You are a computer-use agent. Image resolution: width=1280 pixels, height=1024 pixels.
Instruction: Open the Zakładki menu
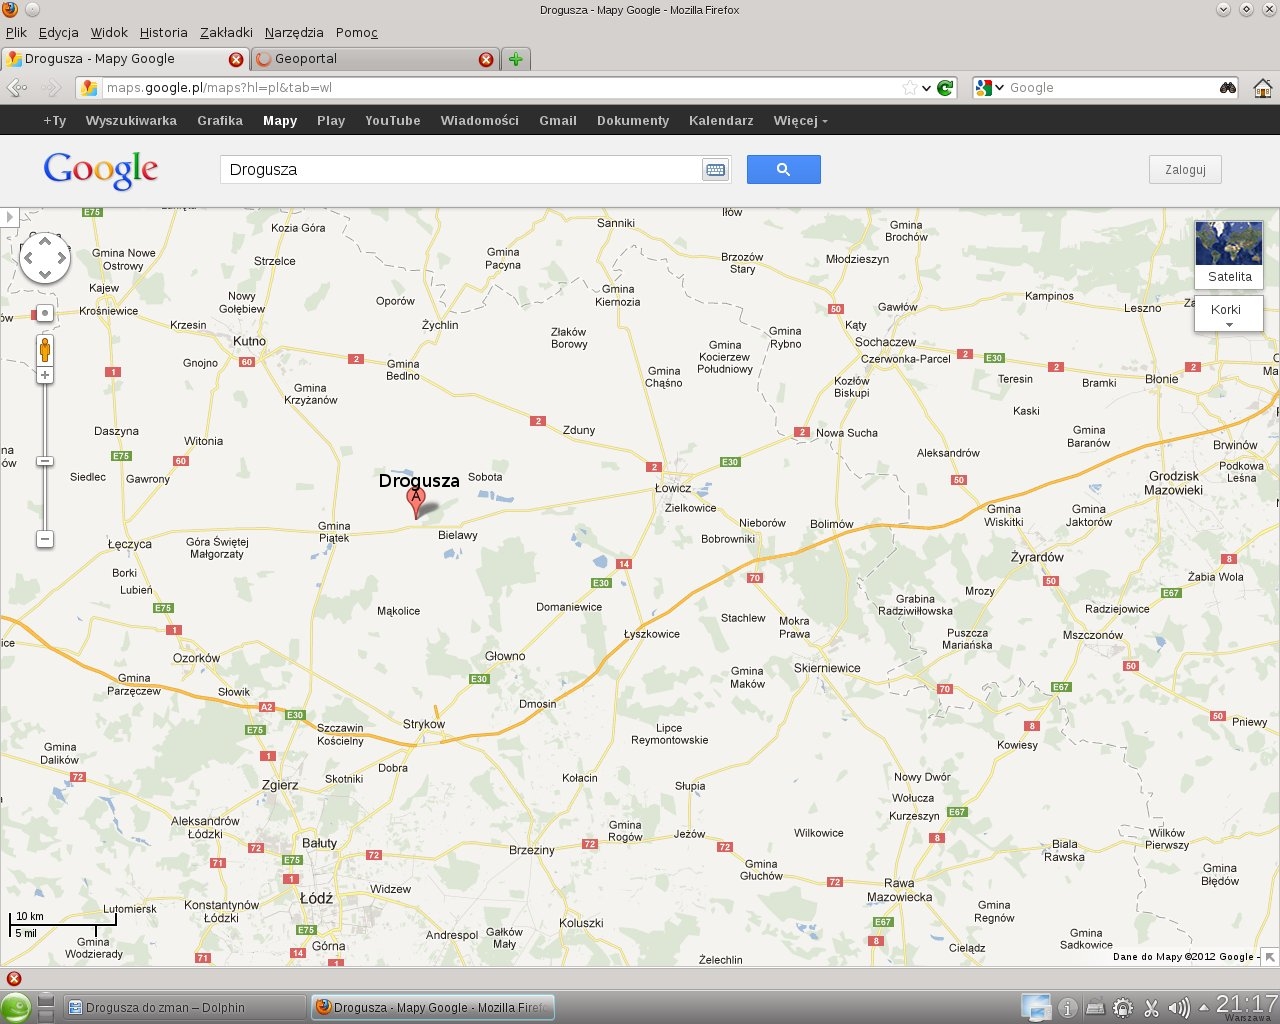(226, 32)
